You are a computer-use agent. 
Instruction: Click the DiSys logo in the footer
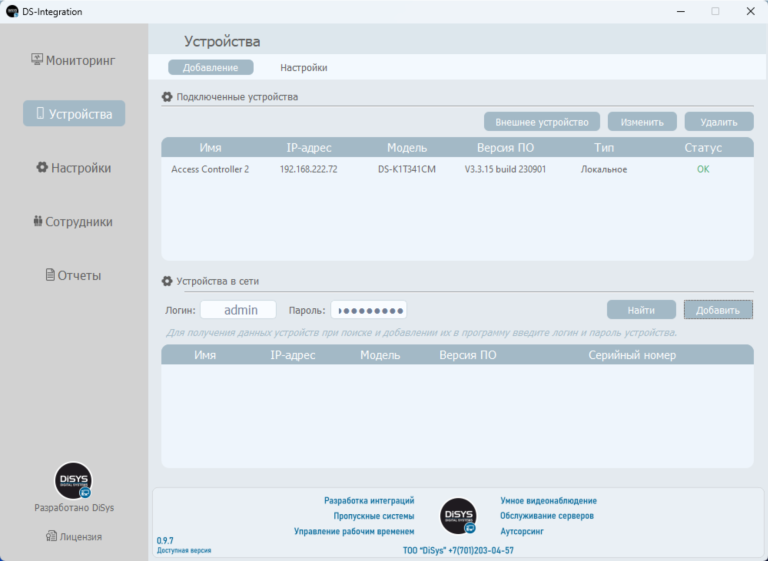tap(458, 515)
